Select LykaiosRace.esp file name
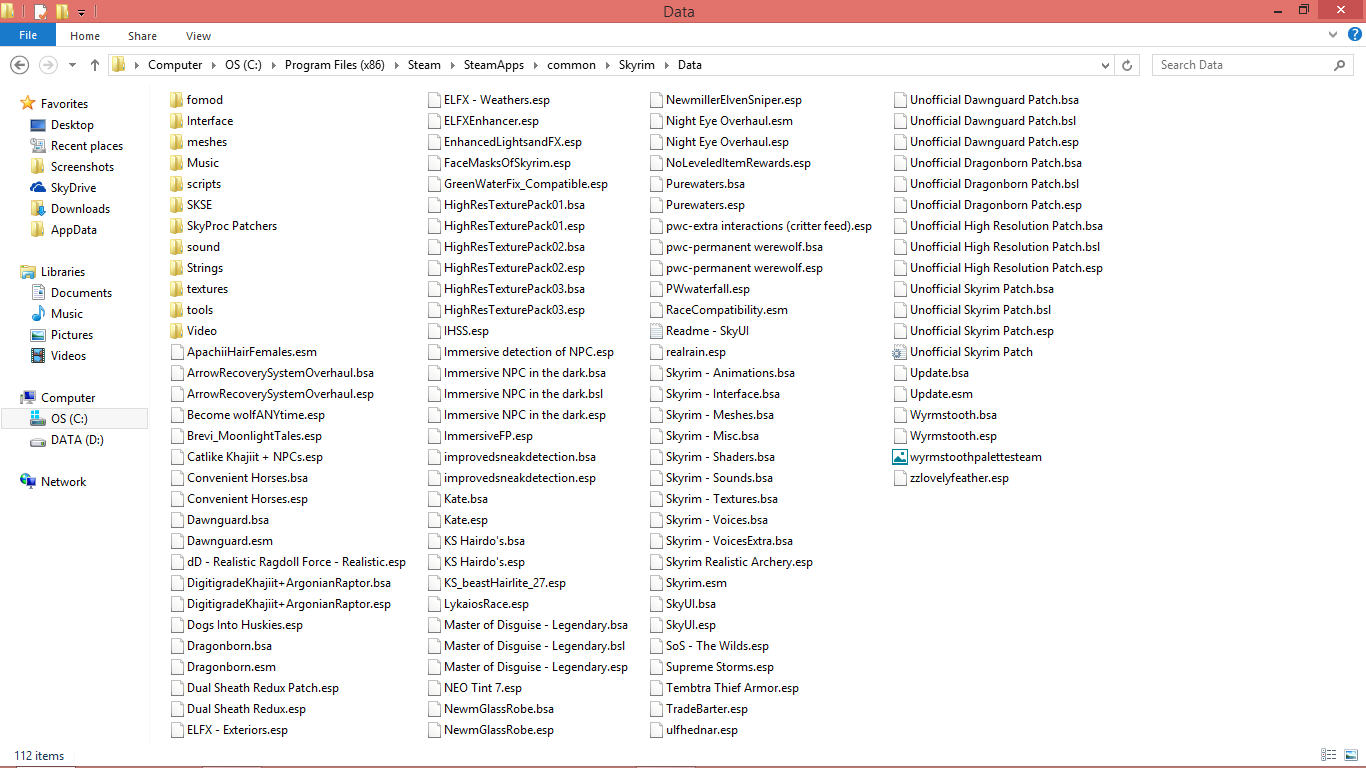The image size is (1366, 768). point(486,604)
